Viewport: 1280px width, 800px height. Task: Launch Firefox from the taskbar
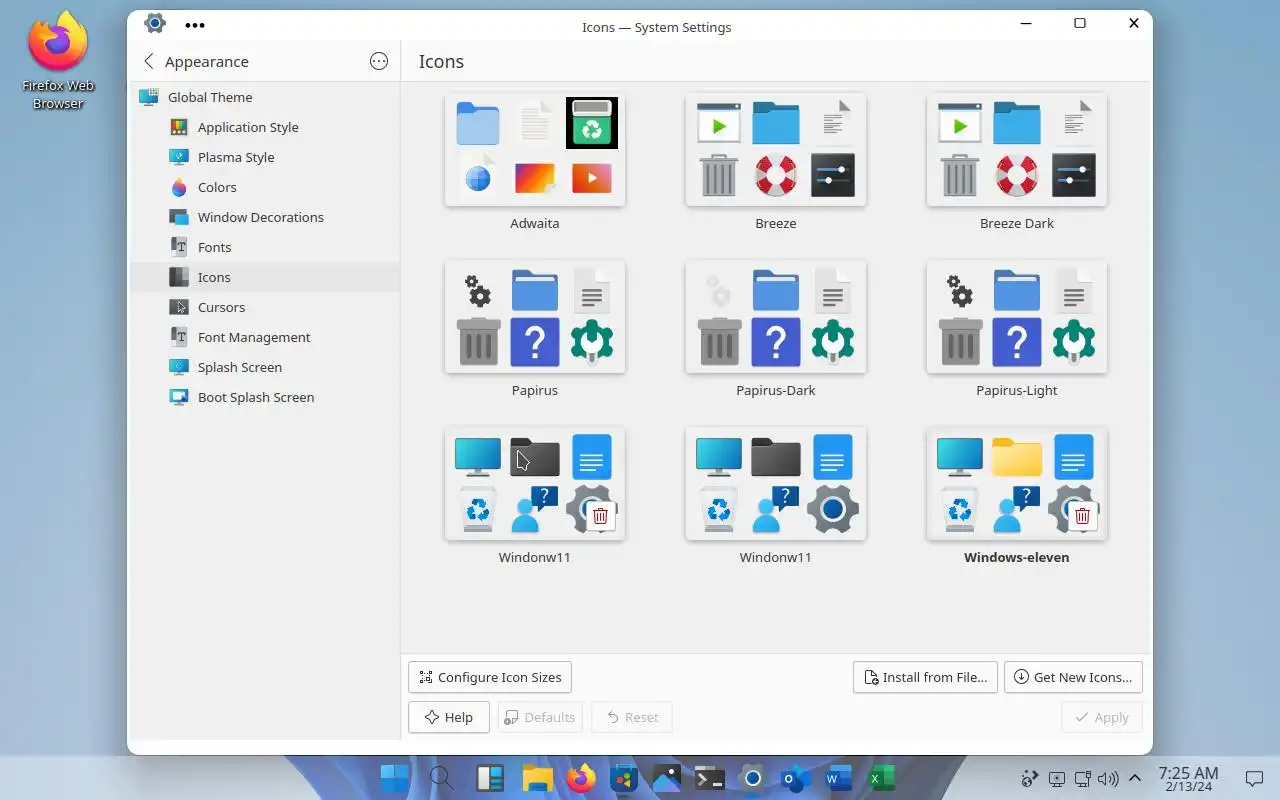[581, 778]
